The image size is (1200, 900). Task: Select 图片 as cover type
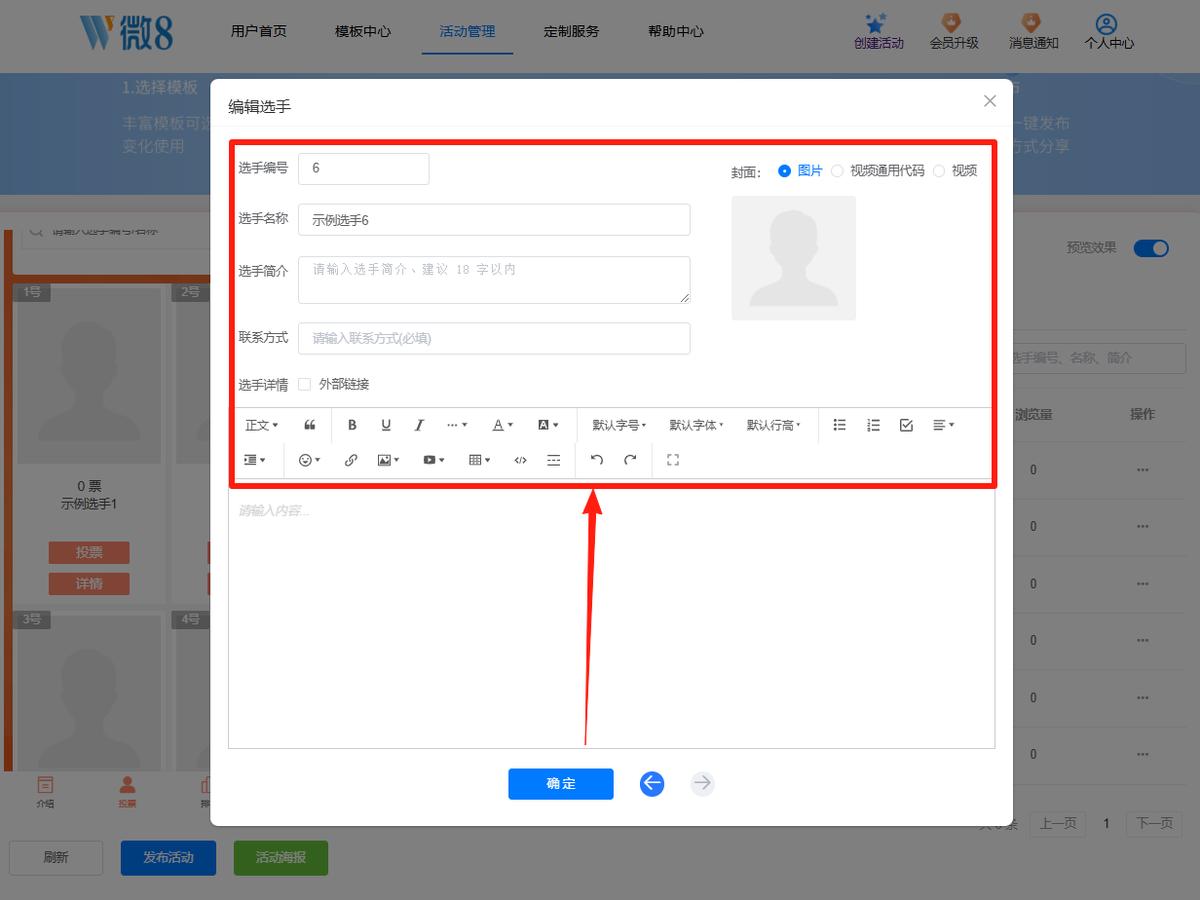[x=800, y=171]
